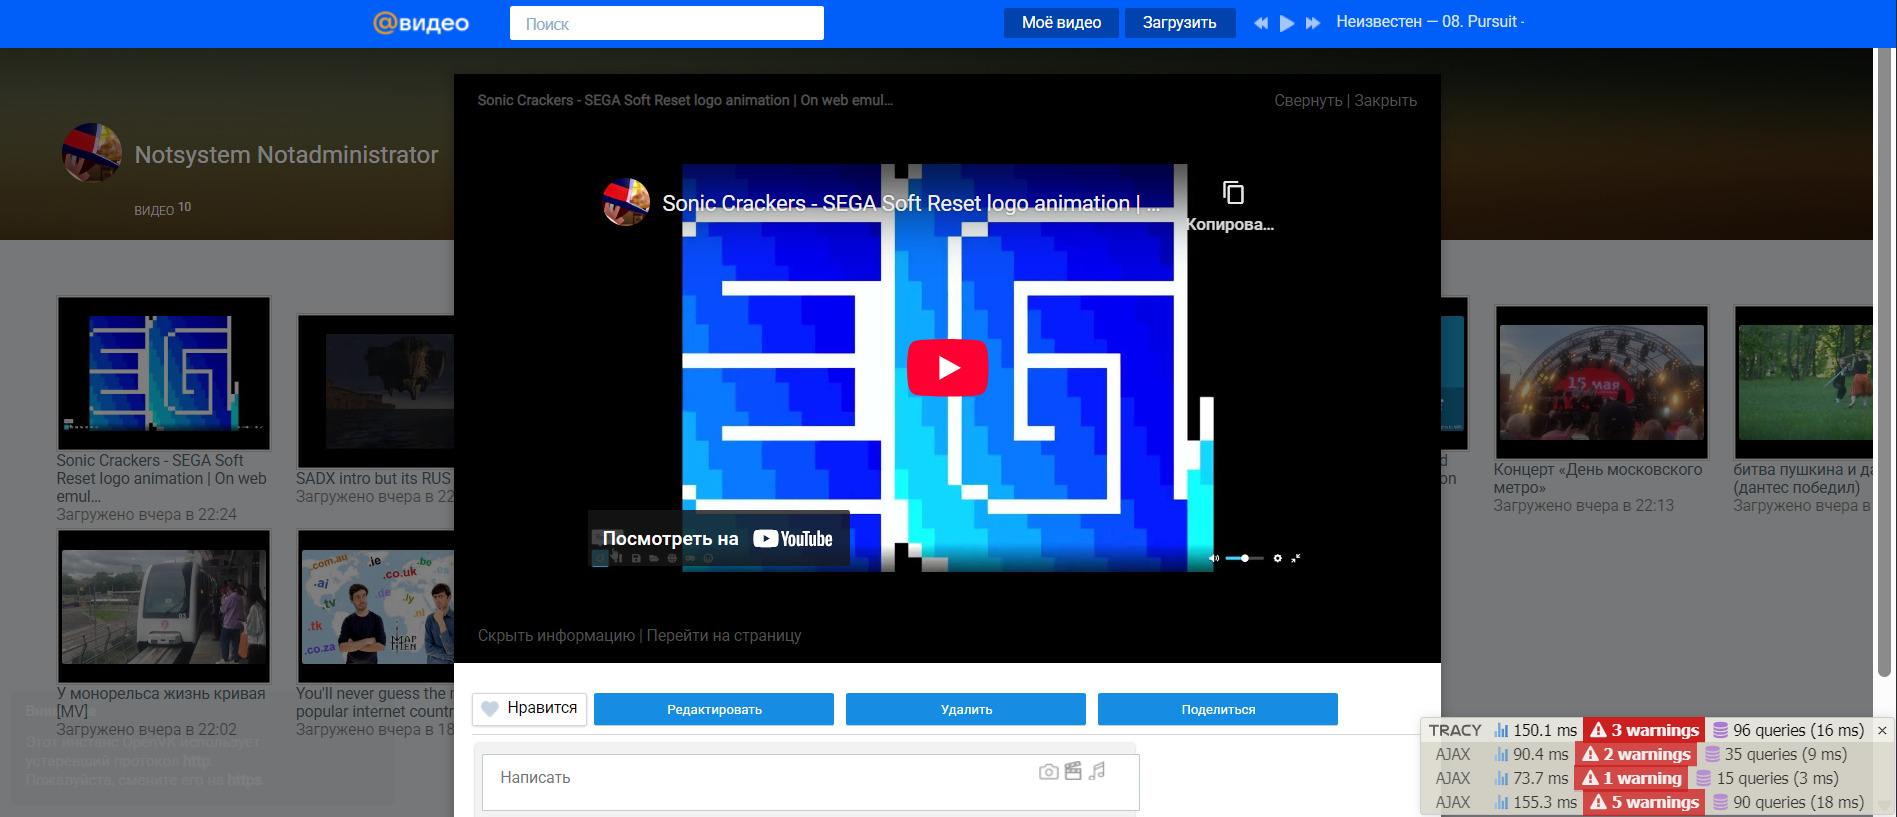
Task: Click the '@видео' site logo
Action: (x=421, y=23)
